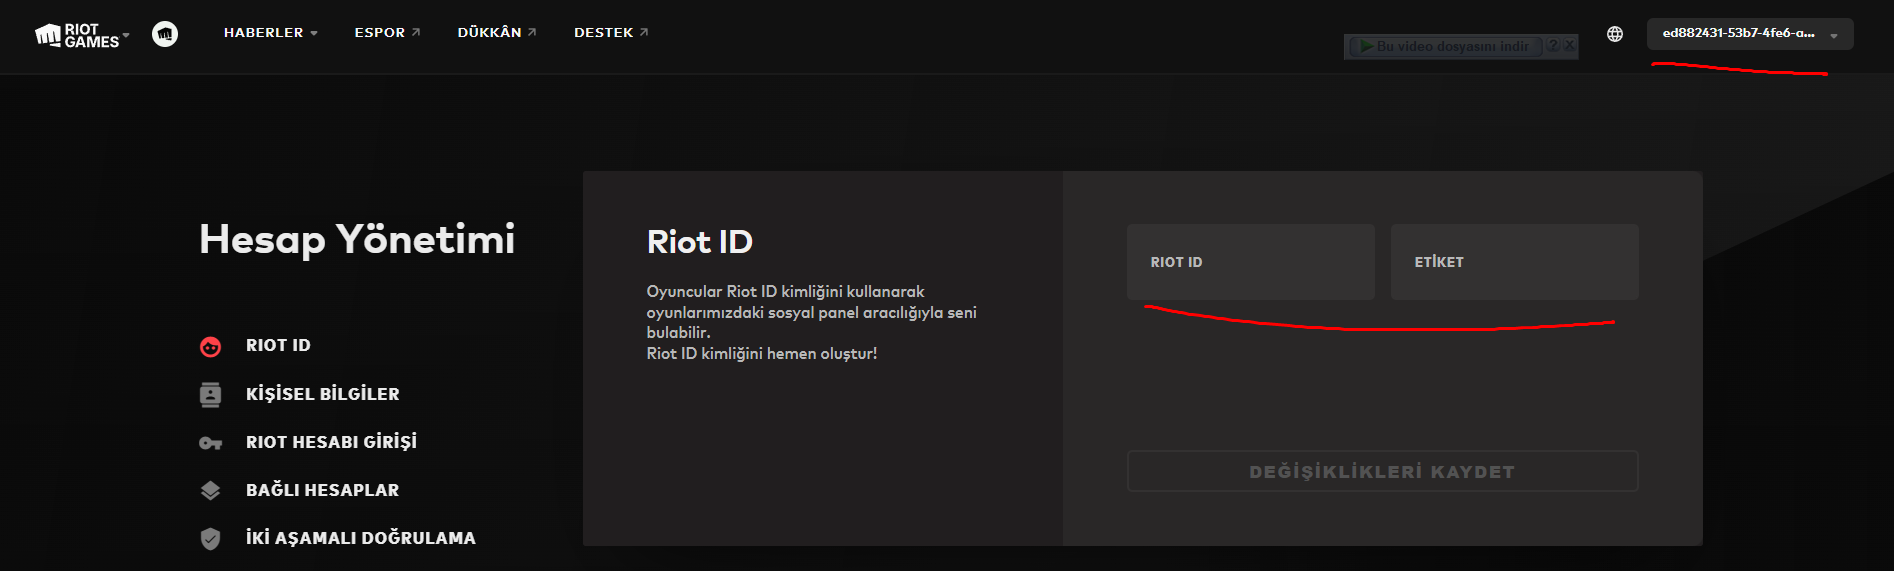Click the layers icon for Bağlı Hesaplar

click(210, 490)
